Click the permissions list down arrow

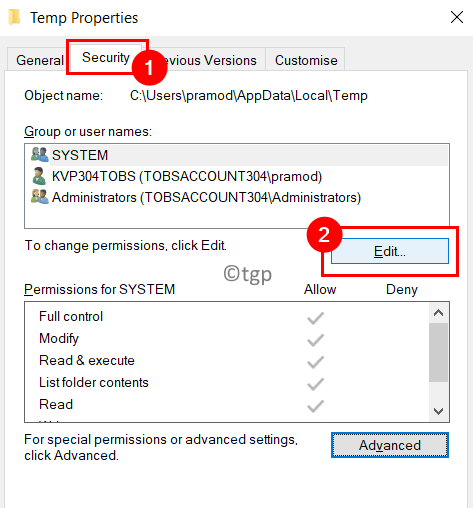click(438, 411)
